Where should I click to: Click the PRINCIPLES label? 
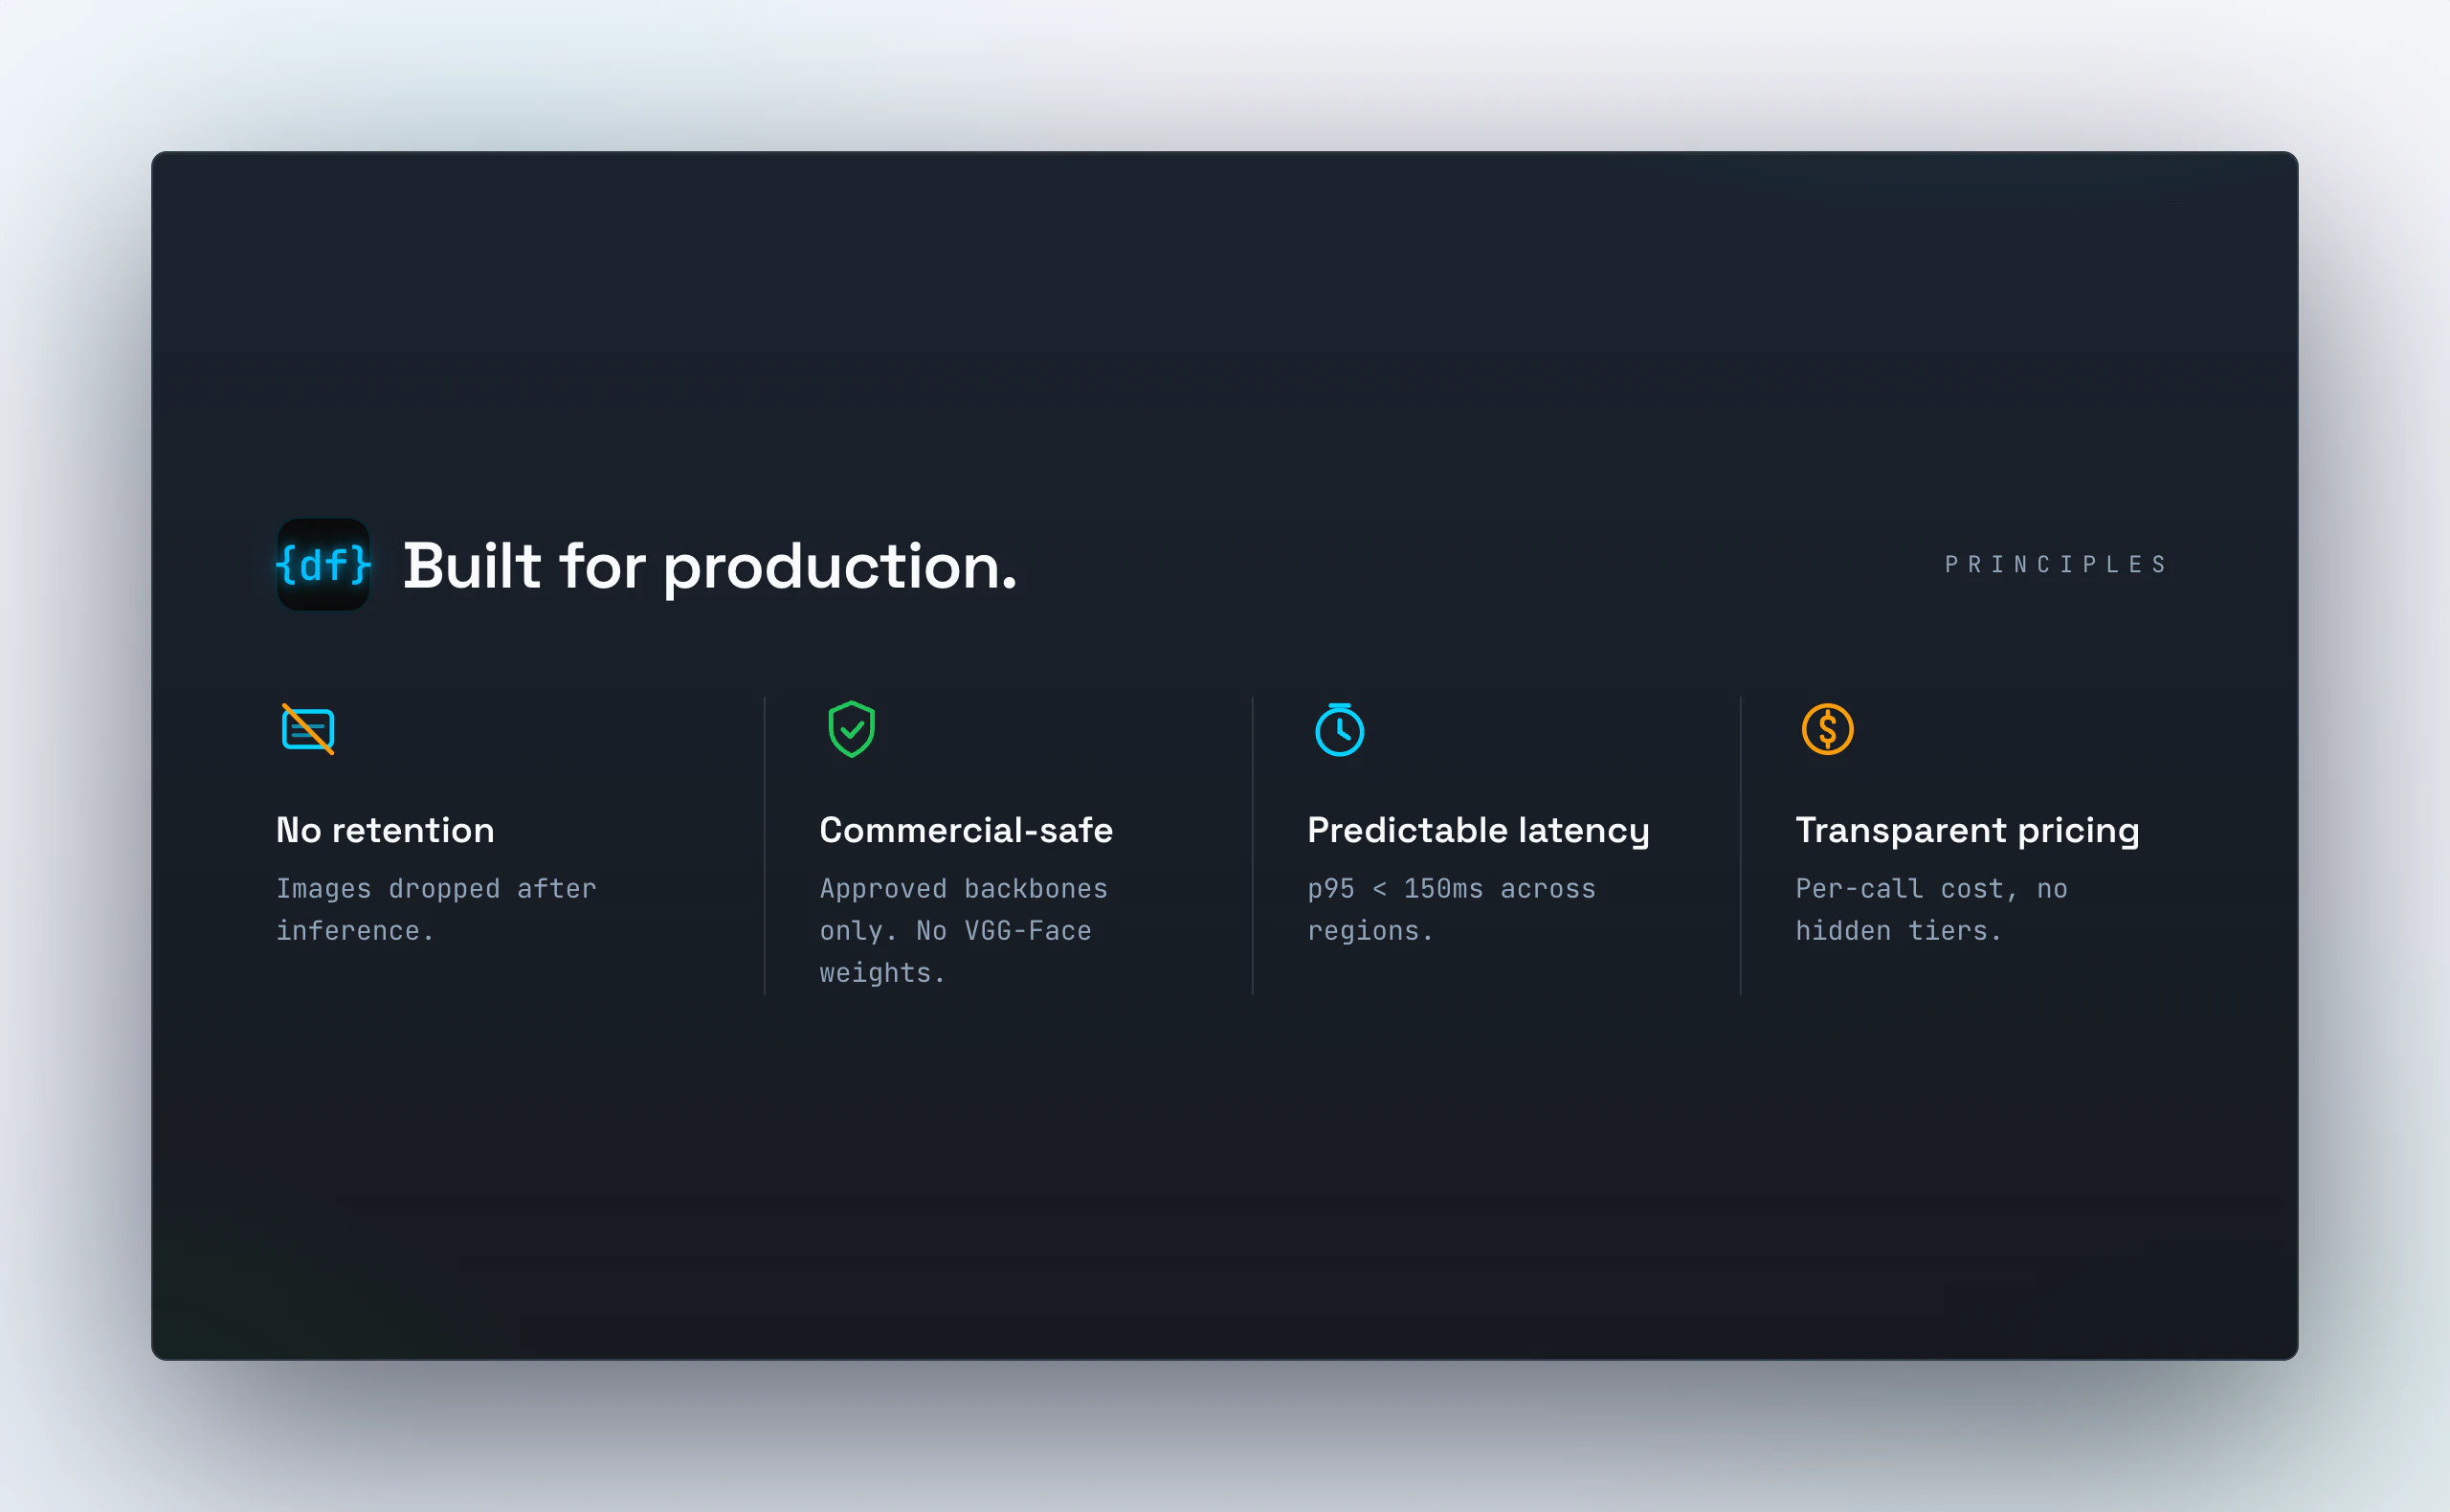click(2055, 564)
